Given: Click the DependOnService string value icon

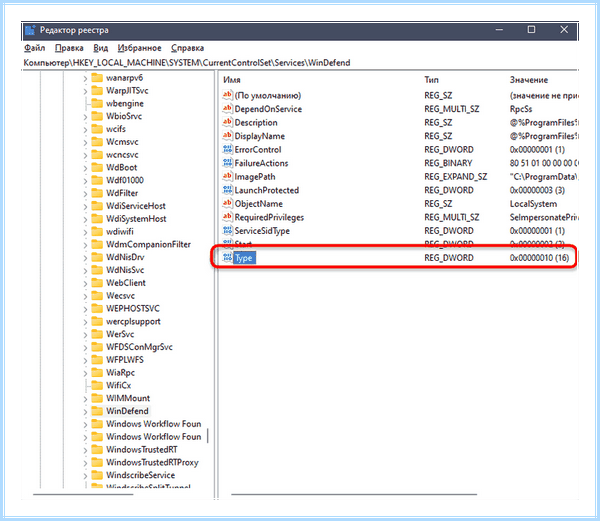Looking at the screenshot, I should click(227, 109).
